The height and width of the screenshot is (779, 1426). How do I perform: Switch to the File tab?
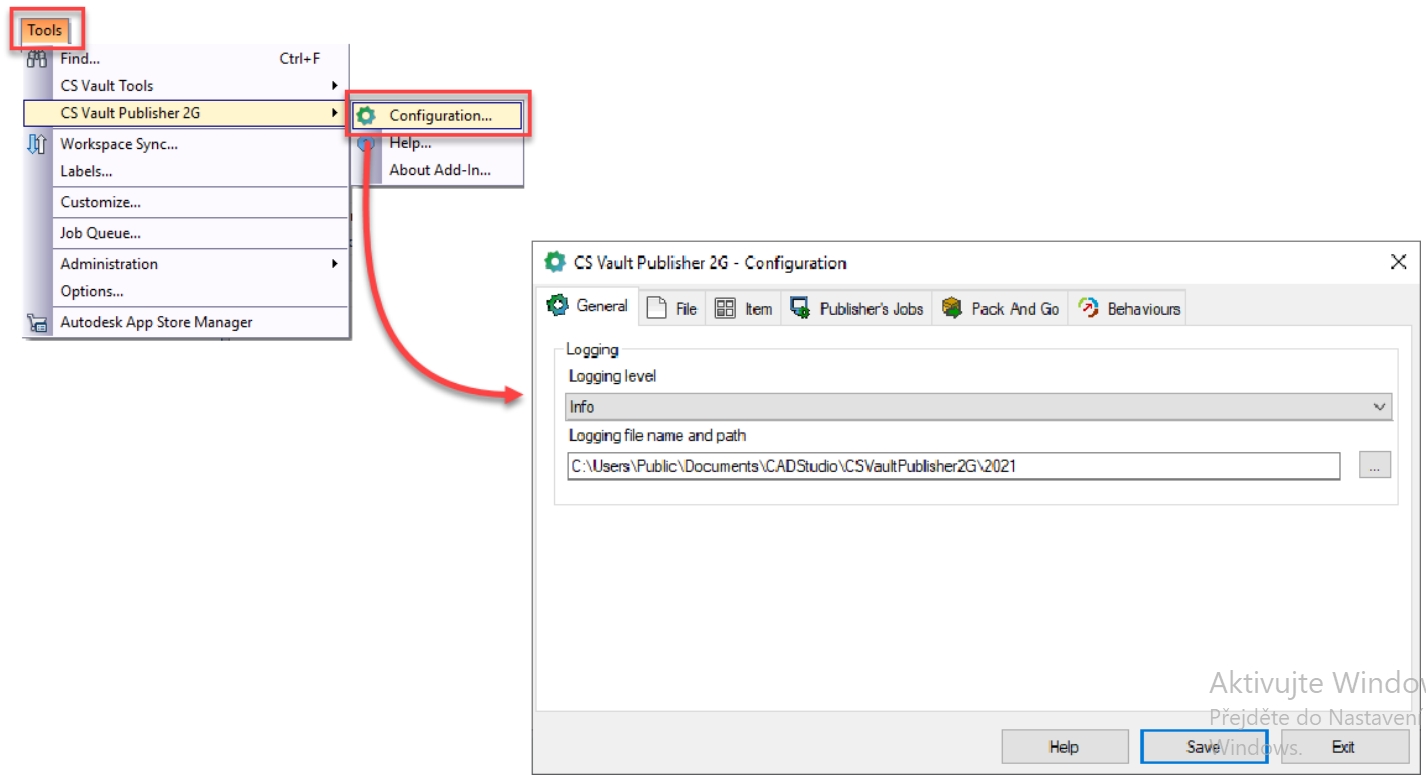pos(672,309)
